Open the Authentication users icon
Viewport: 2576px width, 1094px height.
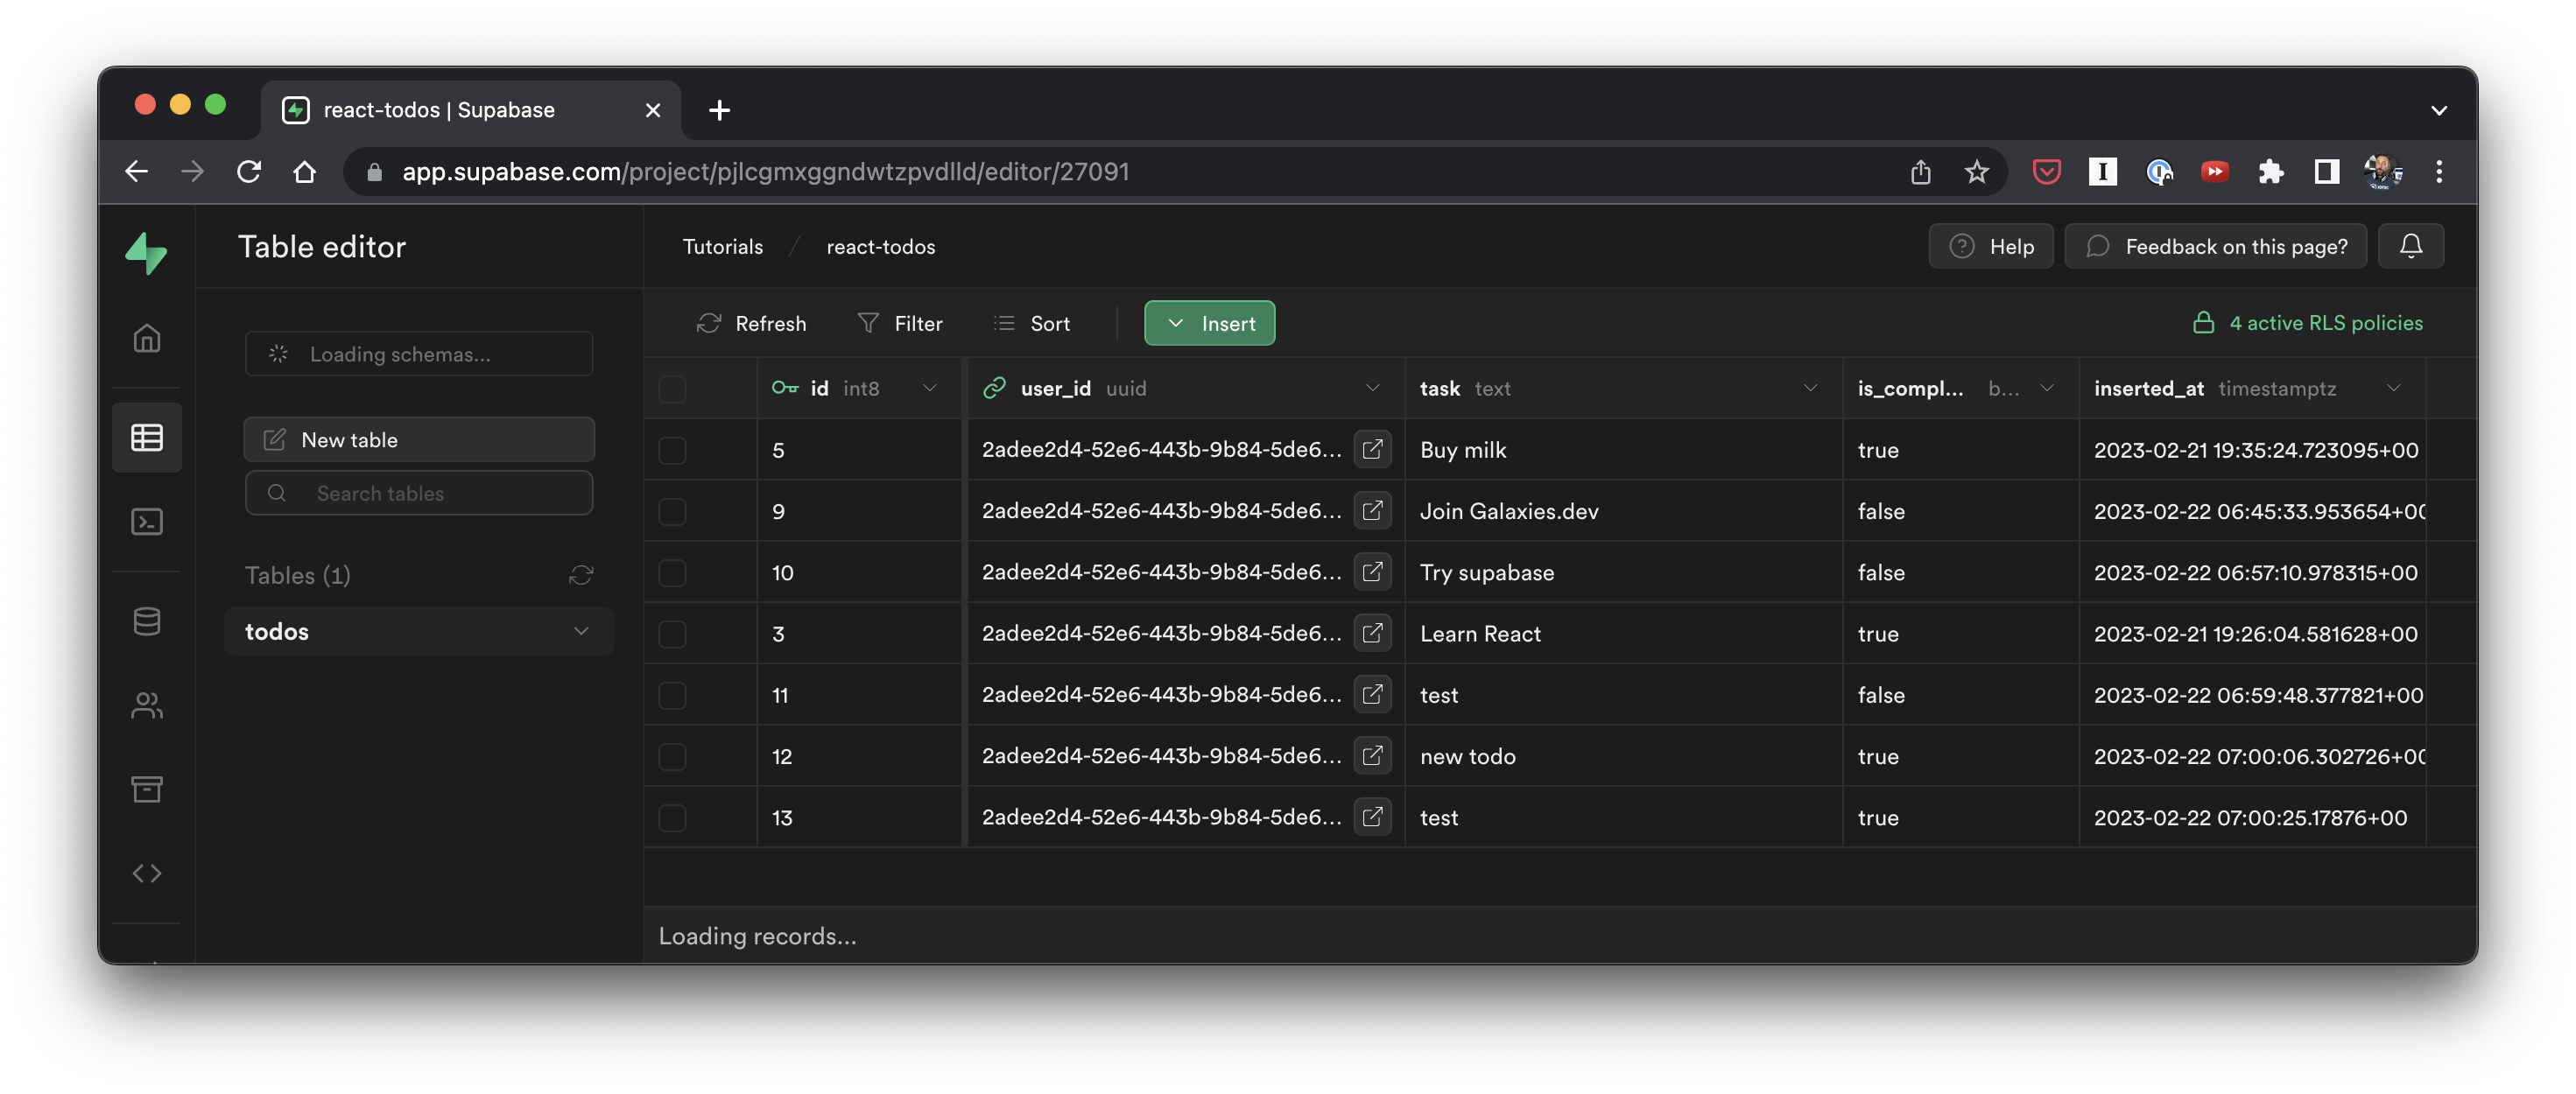[147, 706]
